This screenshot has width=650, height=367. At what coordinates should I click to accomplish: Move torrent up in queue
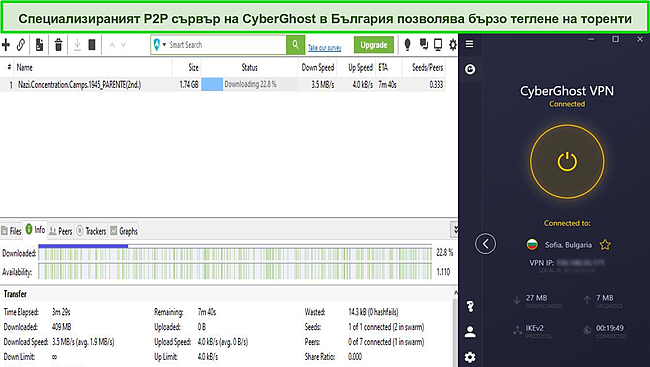(x=112, y=45)
